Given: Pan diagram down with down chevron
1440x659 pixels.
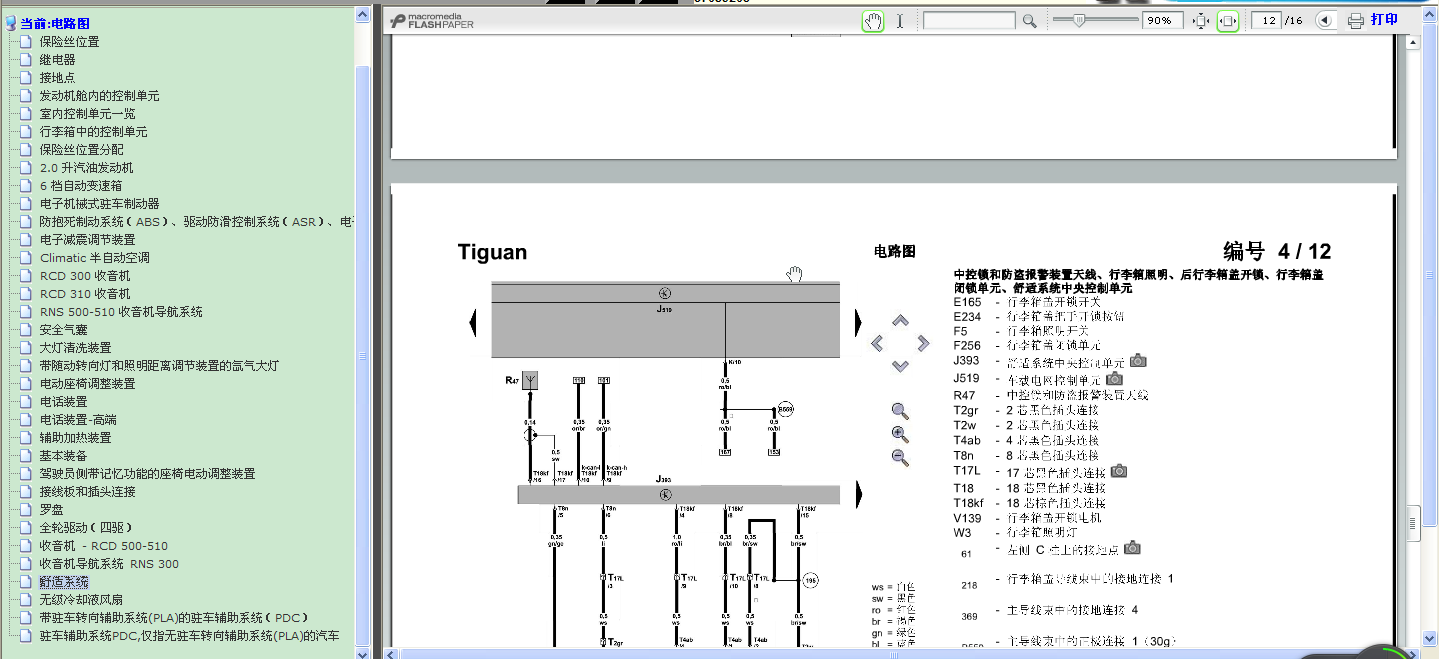Looking at the screenshot, I should pos(900,366).
